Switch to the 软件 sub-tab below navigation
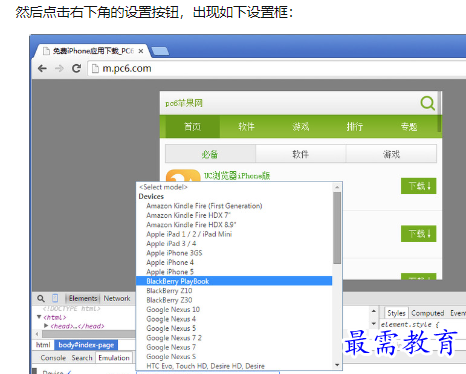Image resolution: width=466 pixels, height=374 pixels. 301,154
